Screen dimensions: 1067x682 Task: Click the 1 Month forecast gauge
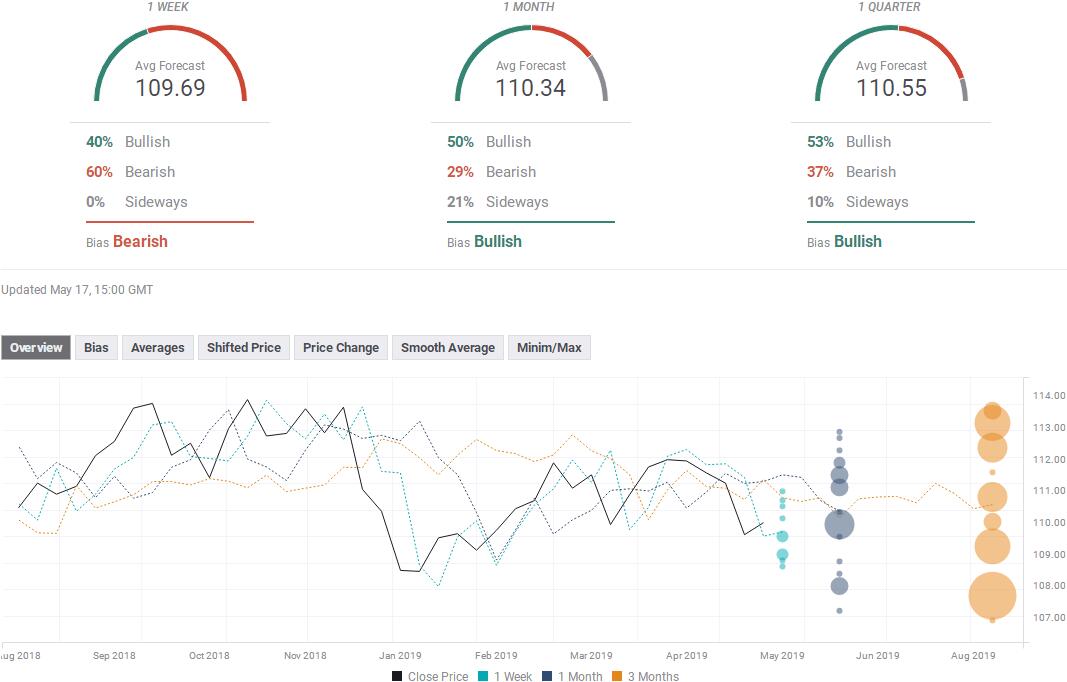(x=531, y=68)
